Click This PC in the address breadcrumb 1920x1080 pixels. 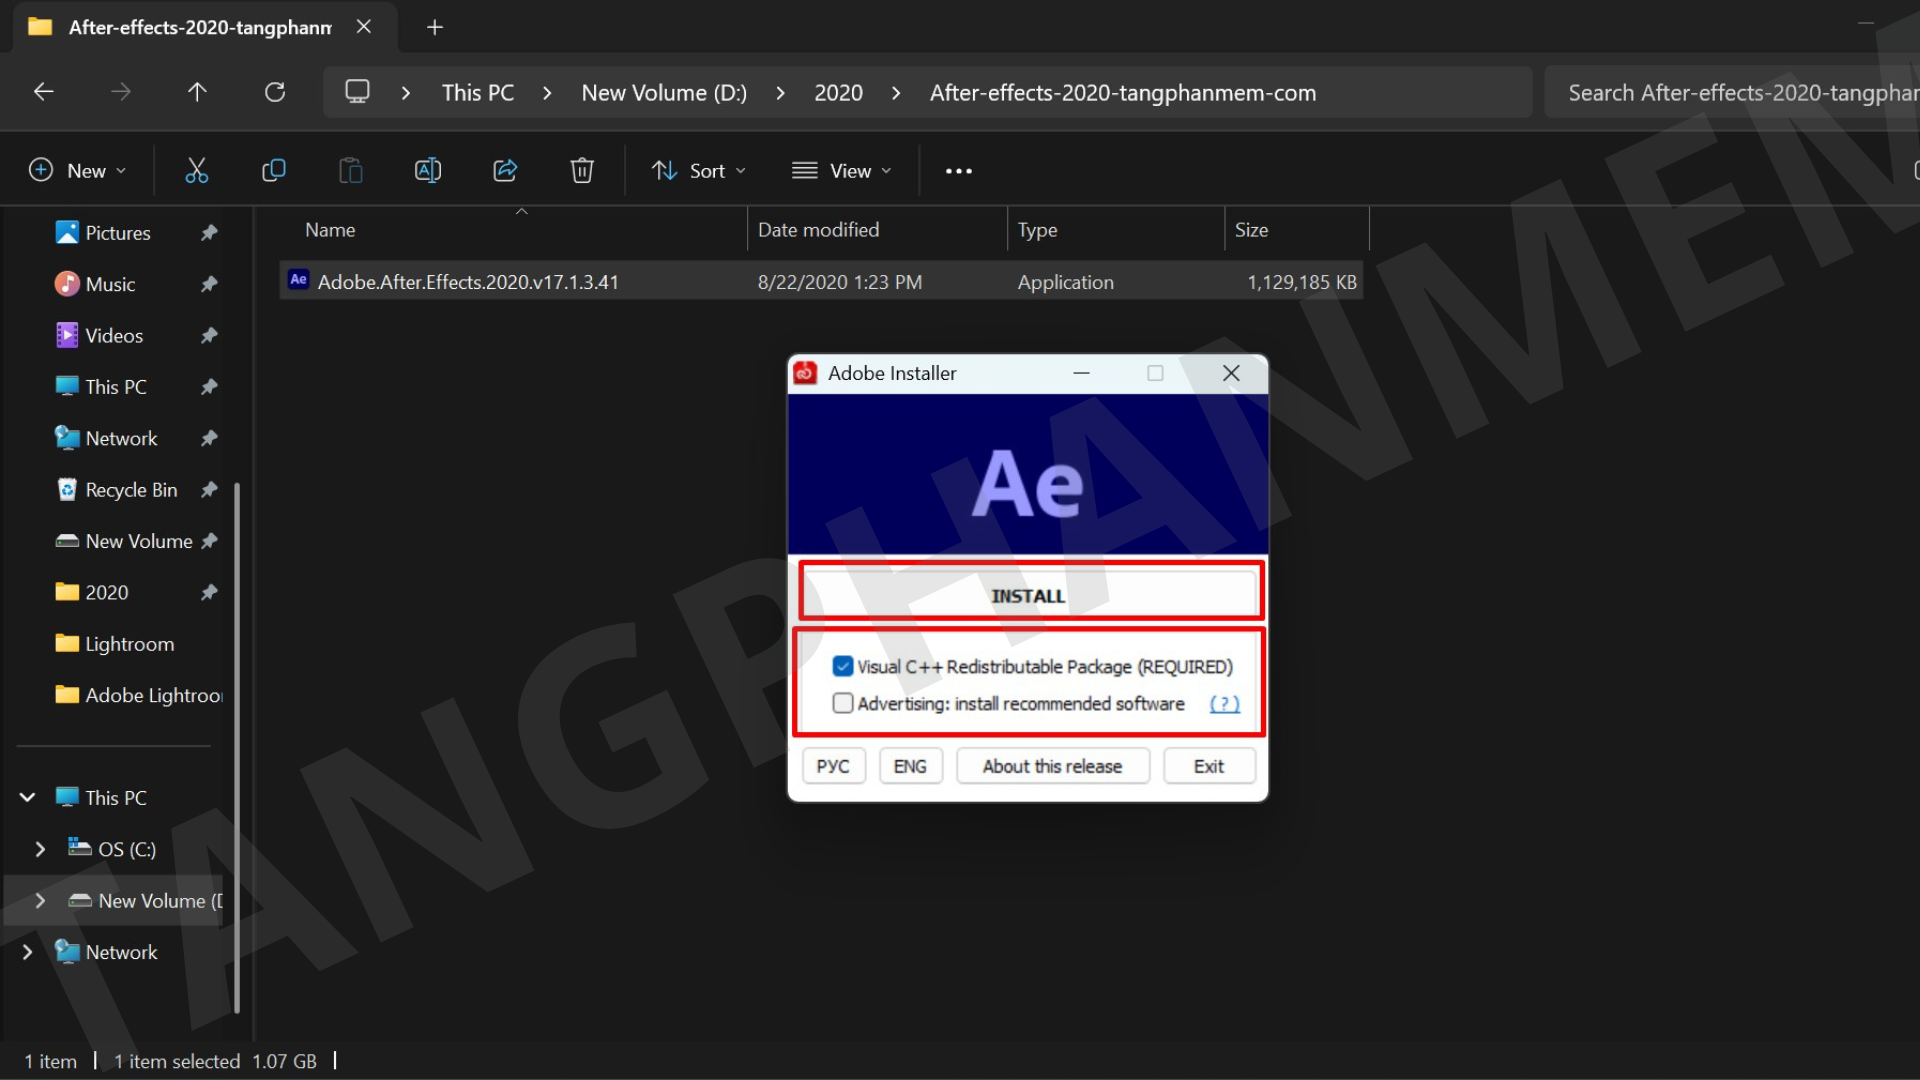pyautogui.click(x=478, y=93)
